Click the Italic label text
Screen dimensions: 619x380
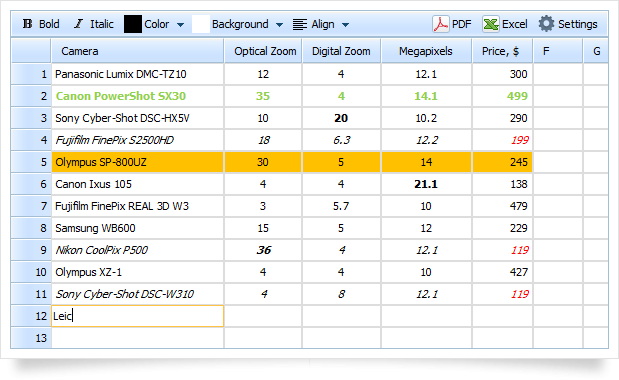(x=102, y=24)
